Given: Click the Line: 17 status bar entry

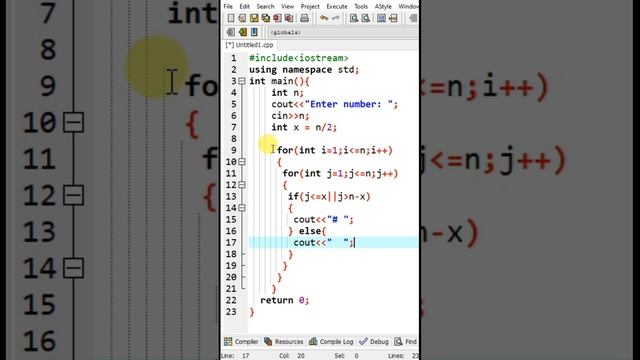Looking at the screenshot, I should (x=235, y=356).
